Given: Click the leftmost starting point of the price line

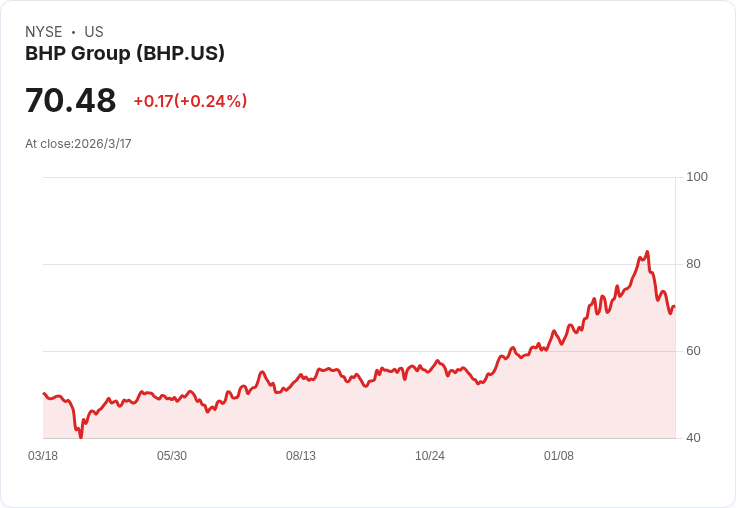Looking at the screenshot, I should coord(44,393).
